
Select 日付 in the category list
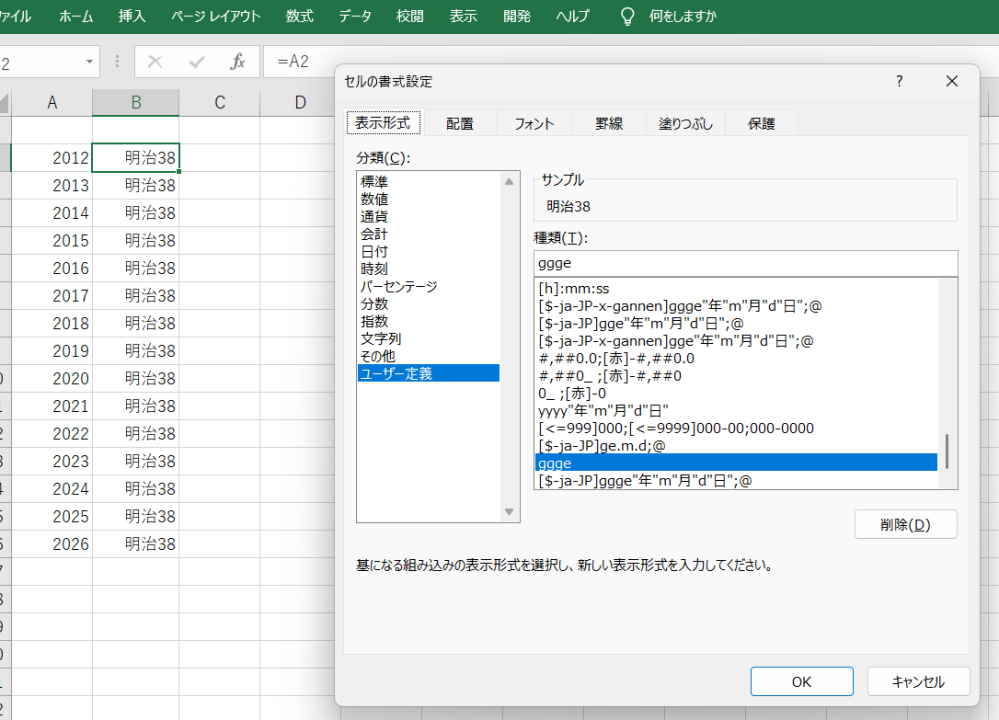pyautogui.click(x=428, y=252)
